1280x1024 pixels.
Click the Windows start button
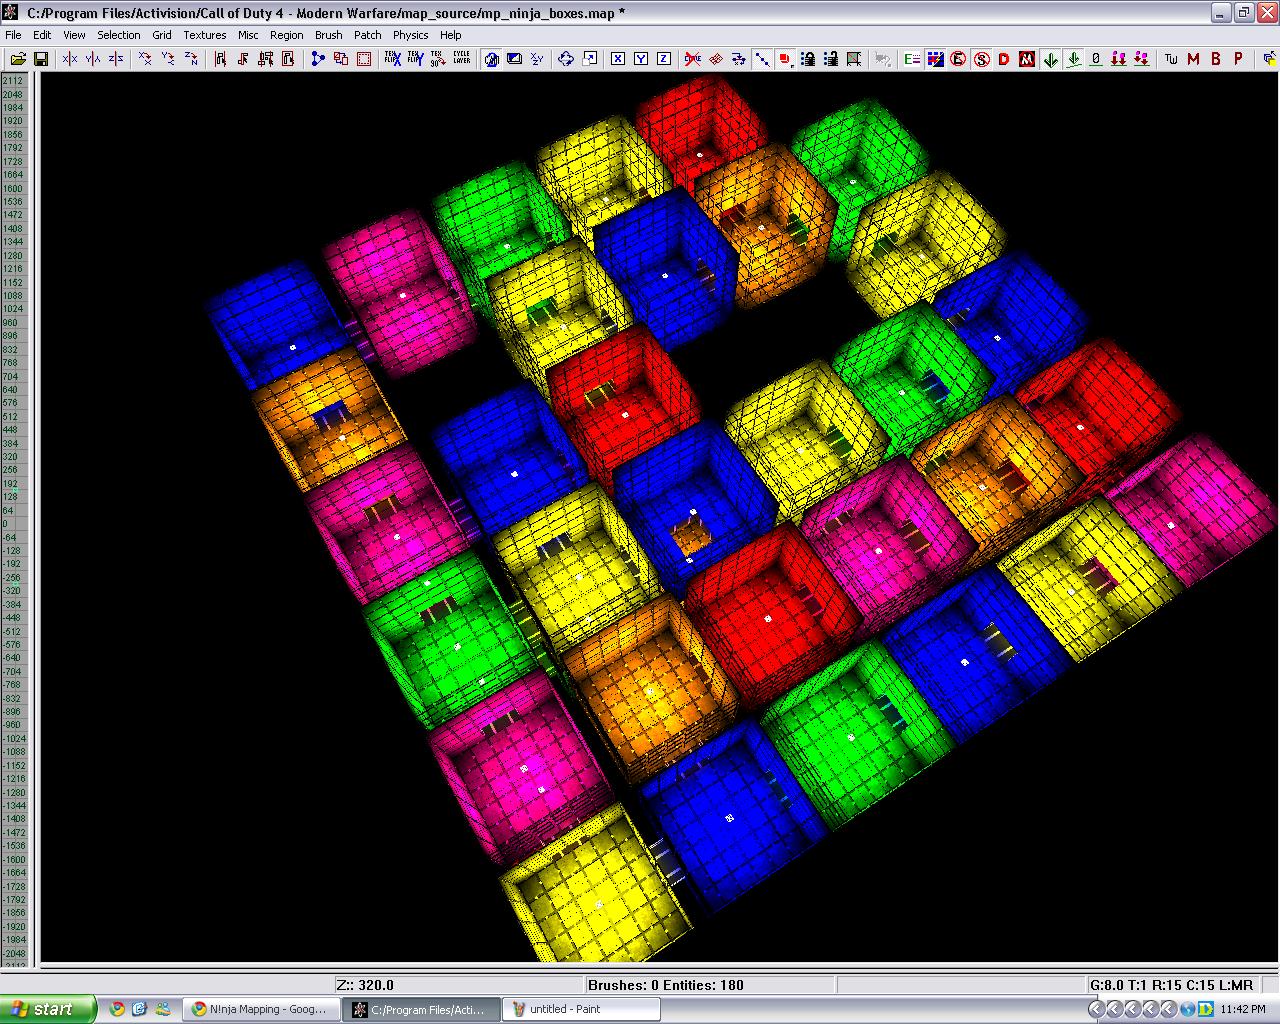tap(49, 1009)
